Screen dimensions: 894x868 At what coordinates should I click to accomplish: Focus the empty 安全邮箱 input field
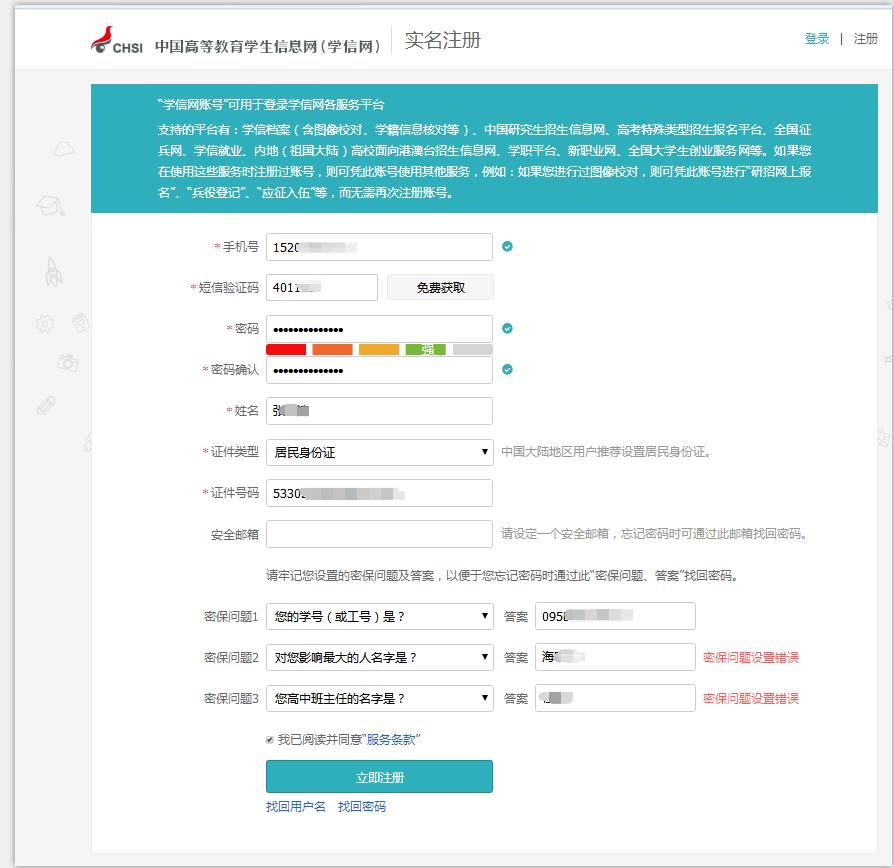point(379,534)
